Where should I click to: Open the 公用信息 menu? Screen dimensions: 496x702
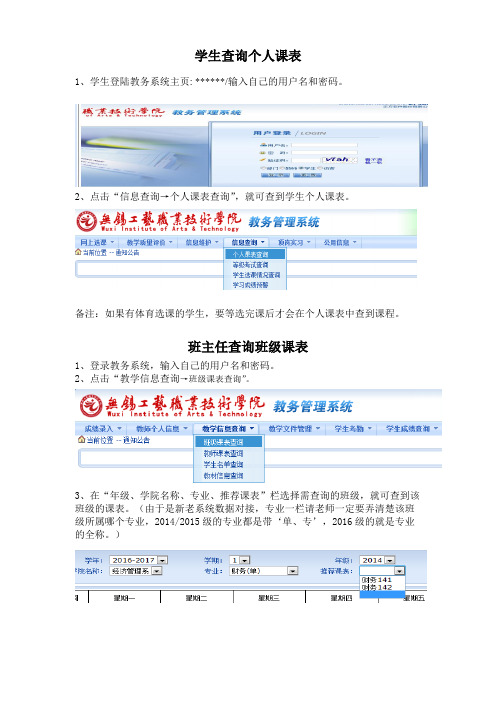(340, 242)
